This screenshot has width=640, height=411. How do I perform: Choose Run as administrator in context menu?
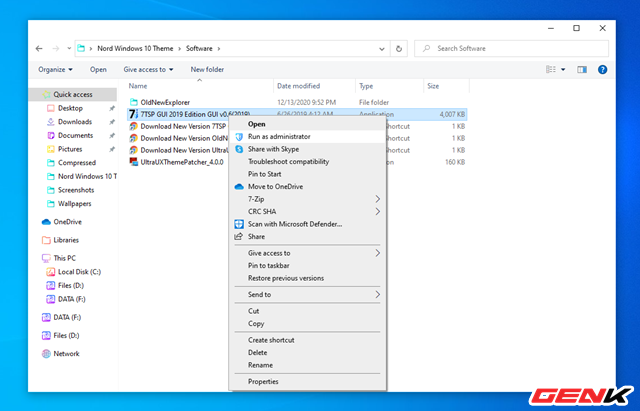point(279,136)
